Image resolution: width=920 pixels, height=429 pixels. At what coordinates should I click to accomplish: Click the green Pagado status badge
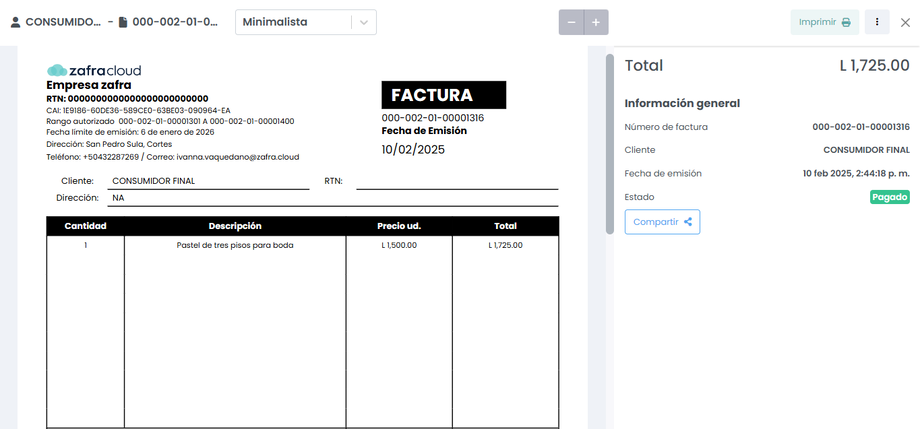click(889, 197)
